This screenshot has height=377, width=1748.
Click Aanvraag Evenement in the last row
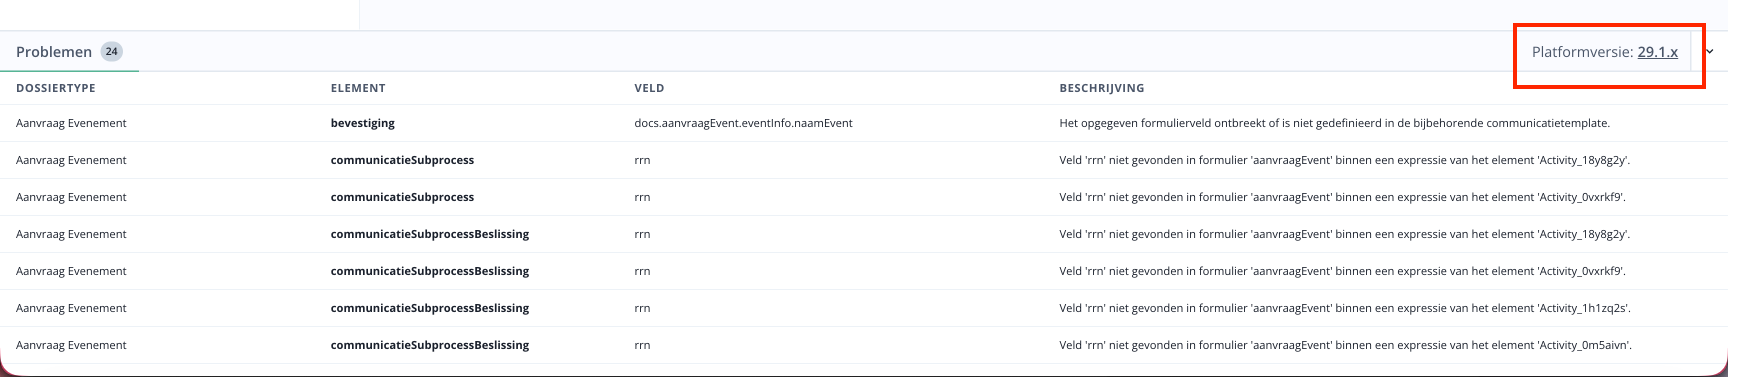coord(71,345)
